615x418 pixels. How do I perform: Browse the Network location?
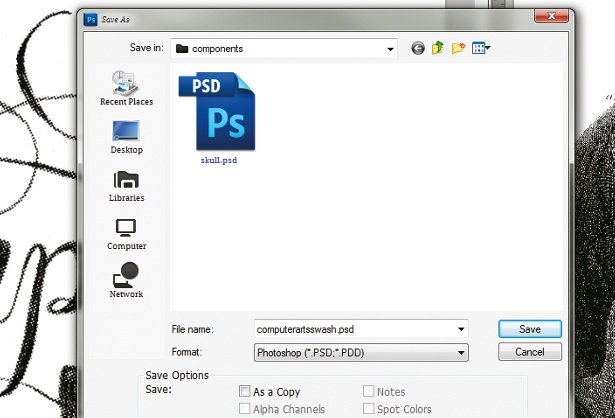(x=126, y=280)
